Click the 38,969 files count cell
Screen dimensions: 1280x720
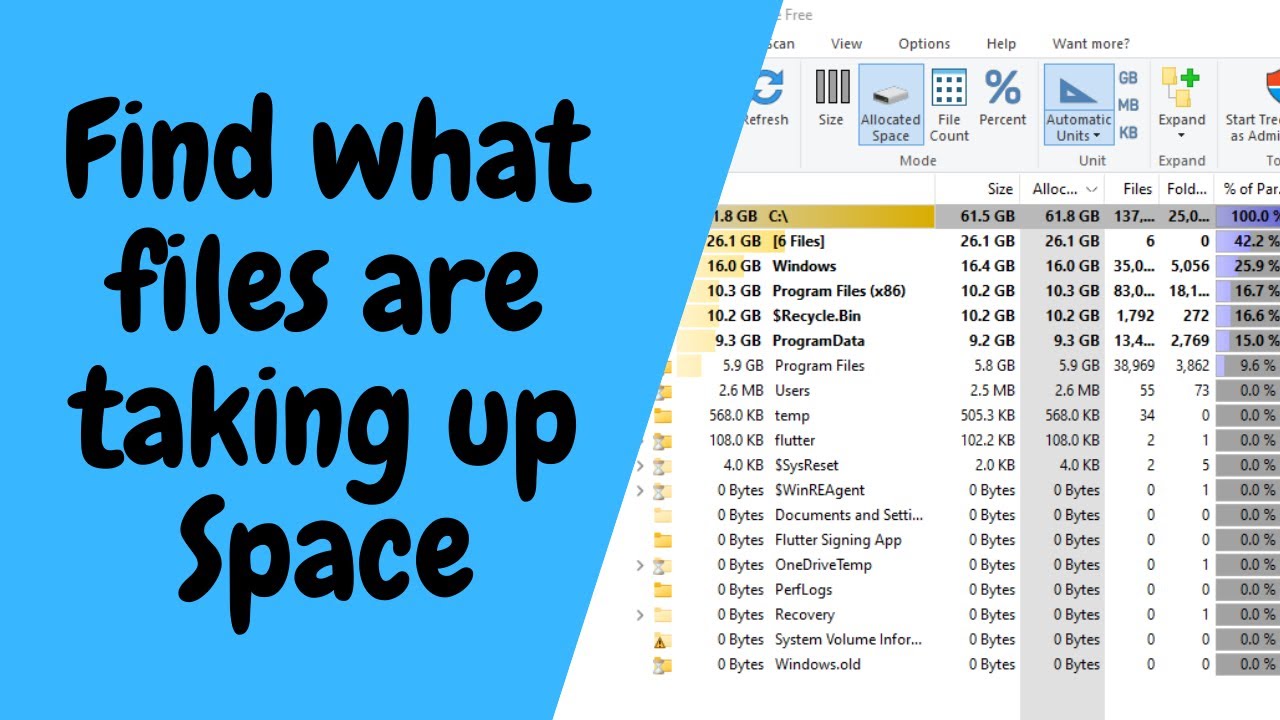coord(1133,366)
